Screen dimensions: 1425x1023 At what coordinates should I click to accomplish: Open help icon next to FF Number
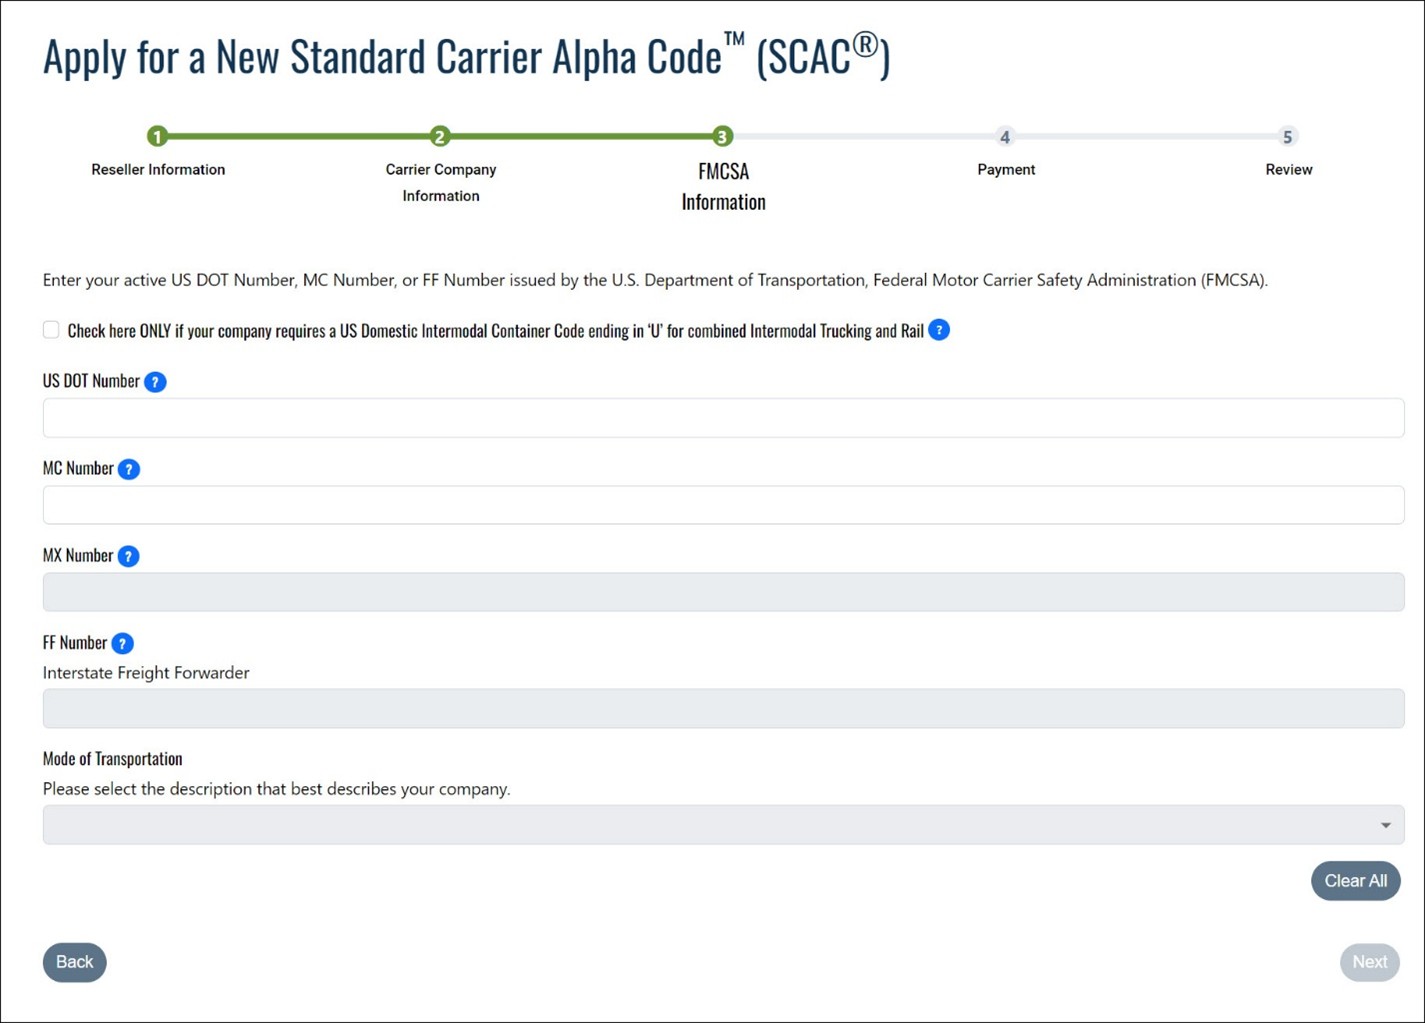pyautogui.click(x=122, y=643)
